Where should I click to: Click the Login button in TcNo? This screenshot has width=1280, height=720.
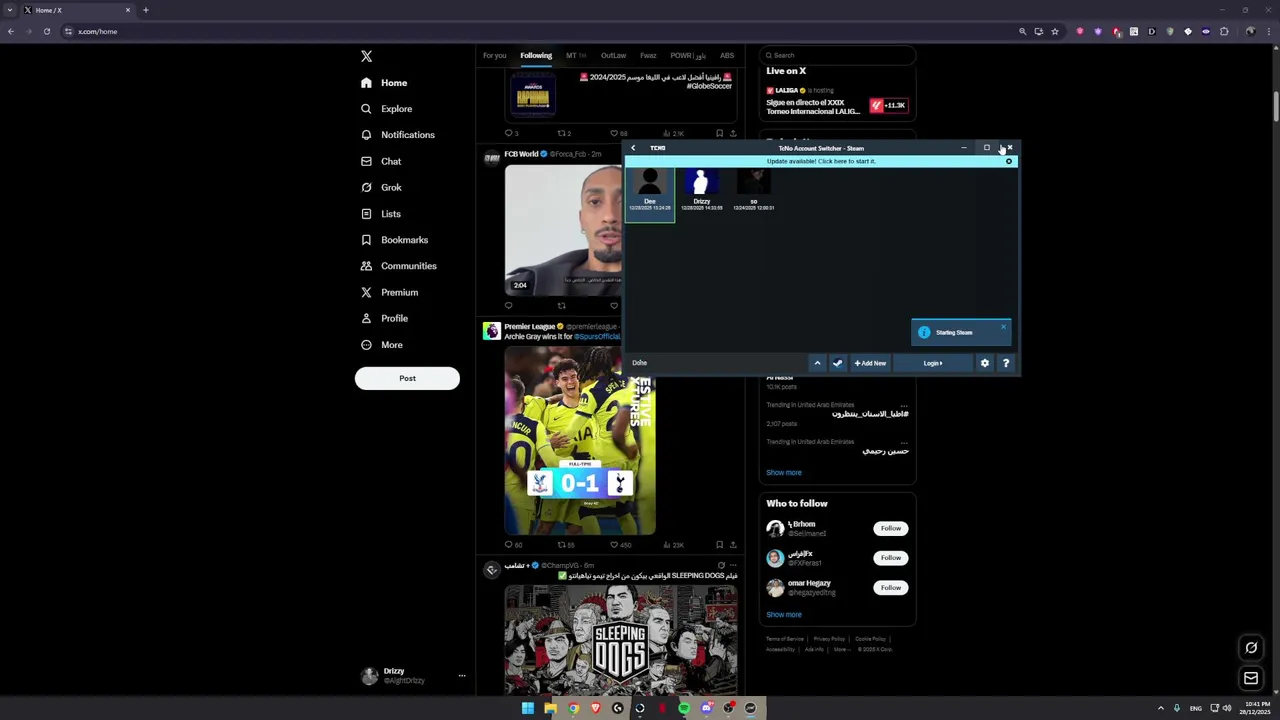pyautogui.click(x=933, y=363)
